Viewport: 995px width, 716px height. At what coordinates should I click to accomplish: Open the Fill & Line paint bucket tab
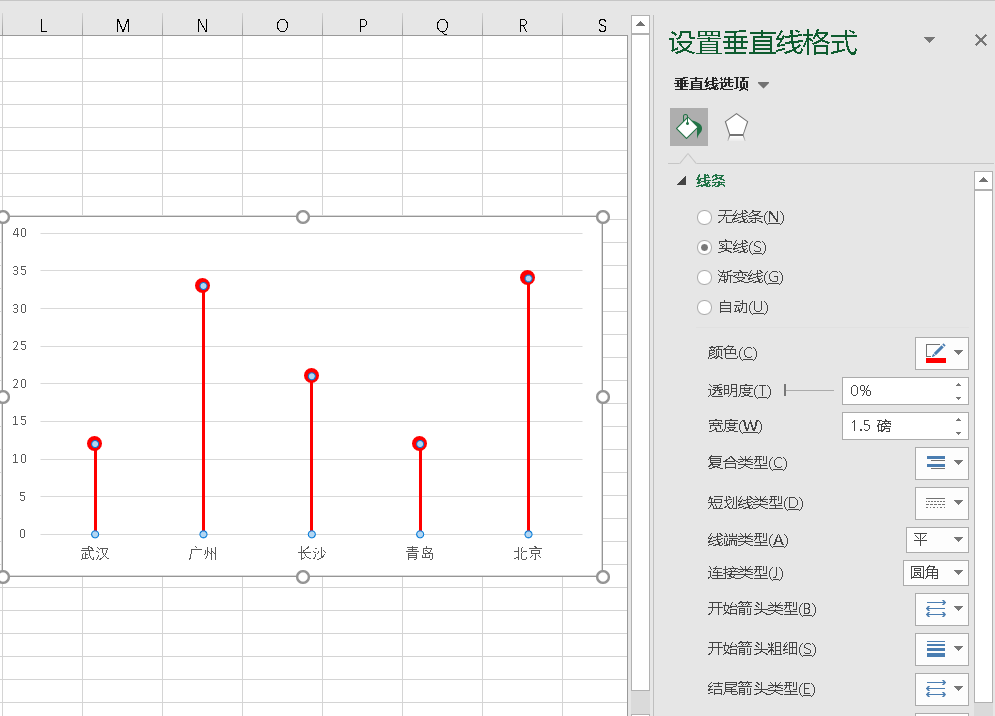pos(689,127)
